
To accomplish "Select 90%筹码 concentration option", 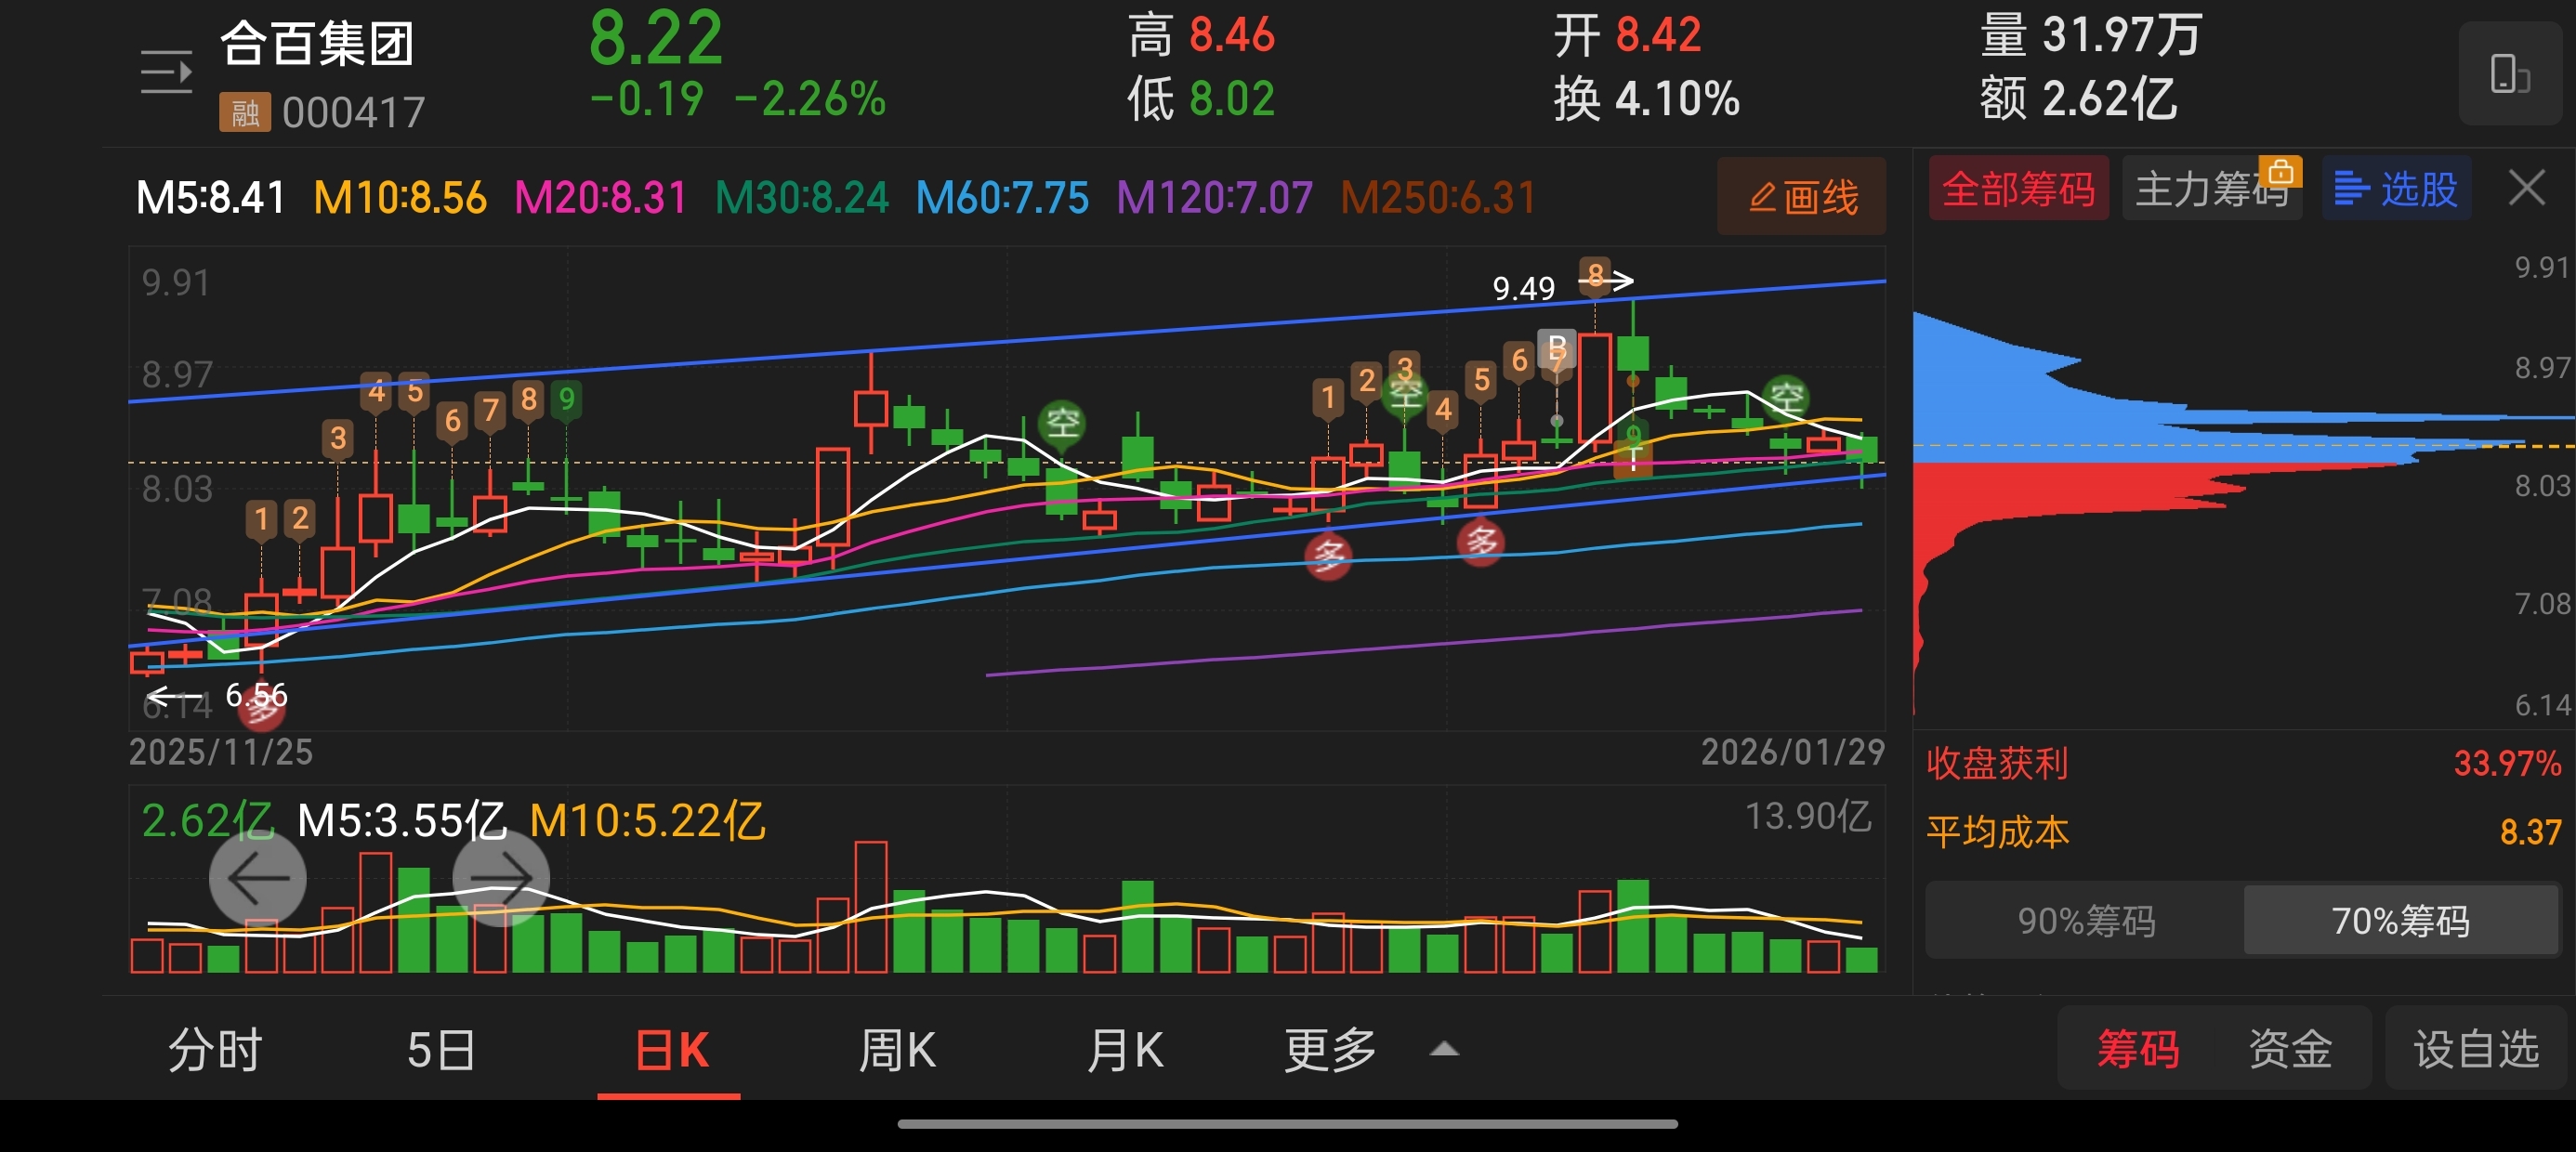I will pyautogui.click(x=2085, y=920).
